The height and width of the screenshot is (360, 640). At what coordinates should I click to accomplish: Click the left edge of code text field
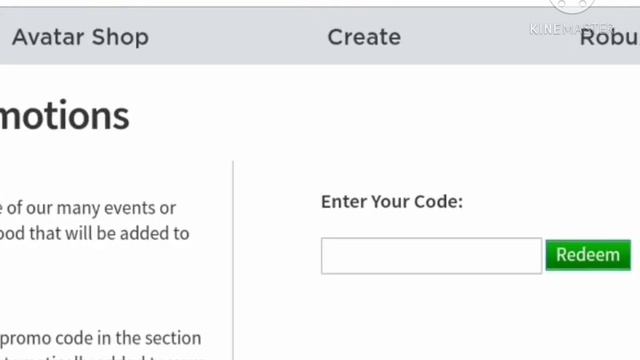point(326,256)
